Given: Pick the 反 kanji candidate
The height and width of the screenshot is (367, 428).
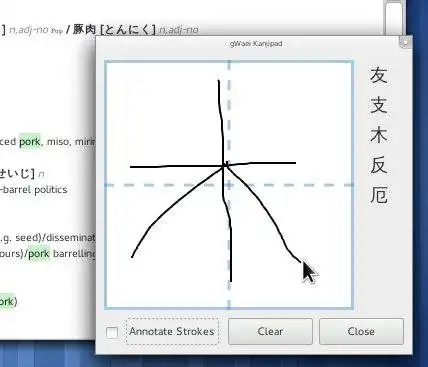Looking at the screenshot, I should pyautogui.click(x=379, y=165).
